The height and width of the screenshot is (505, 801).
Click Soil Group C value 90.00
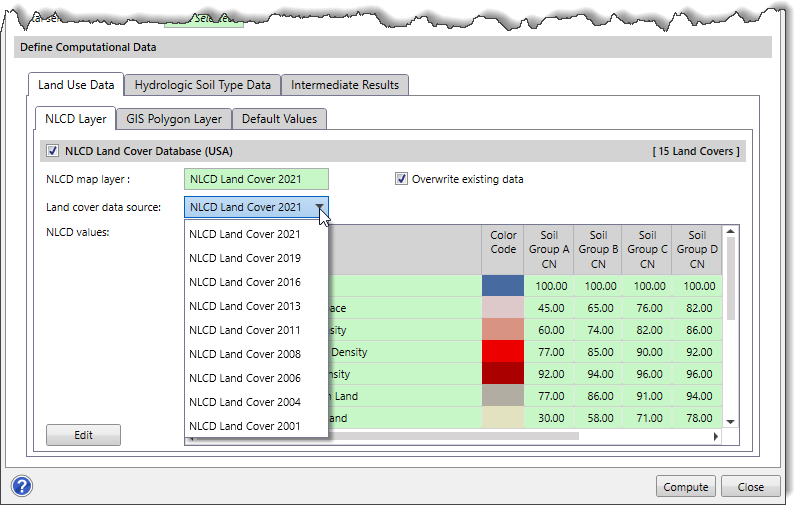[x=647, y=352]
